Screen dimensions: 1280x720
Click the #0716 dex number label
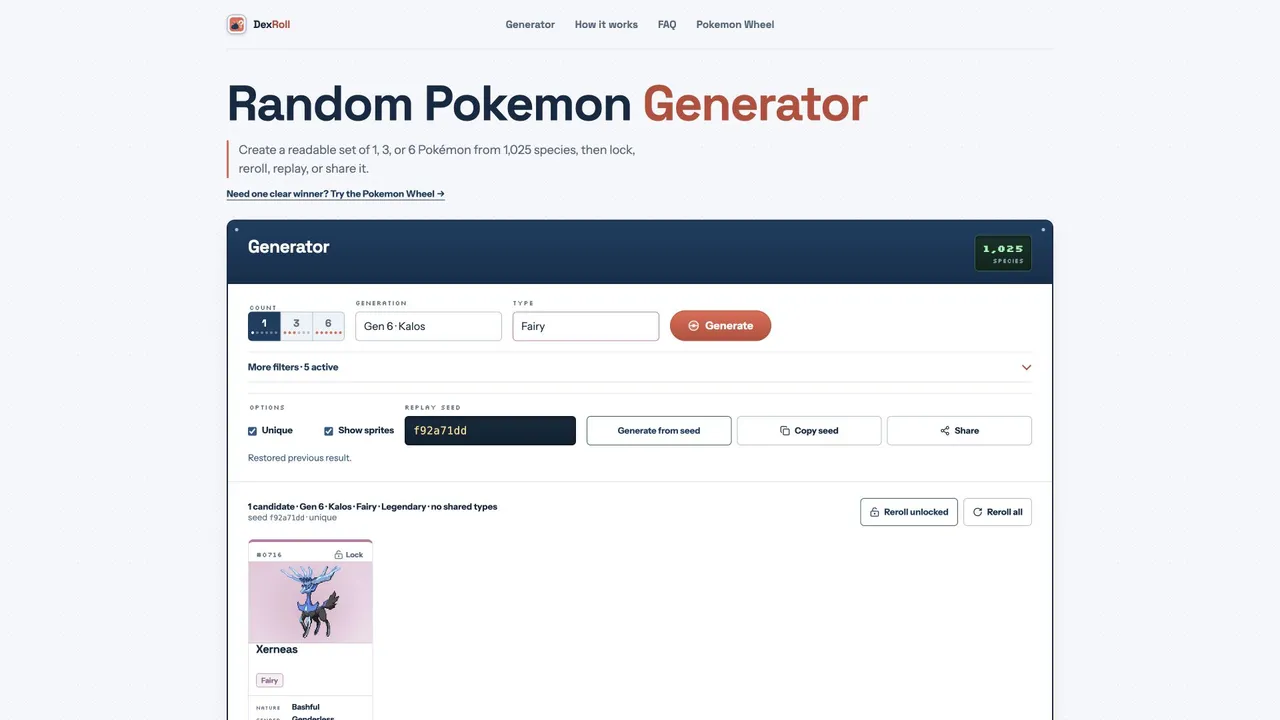tap(269, 555)
